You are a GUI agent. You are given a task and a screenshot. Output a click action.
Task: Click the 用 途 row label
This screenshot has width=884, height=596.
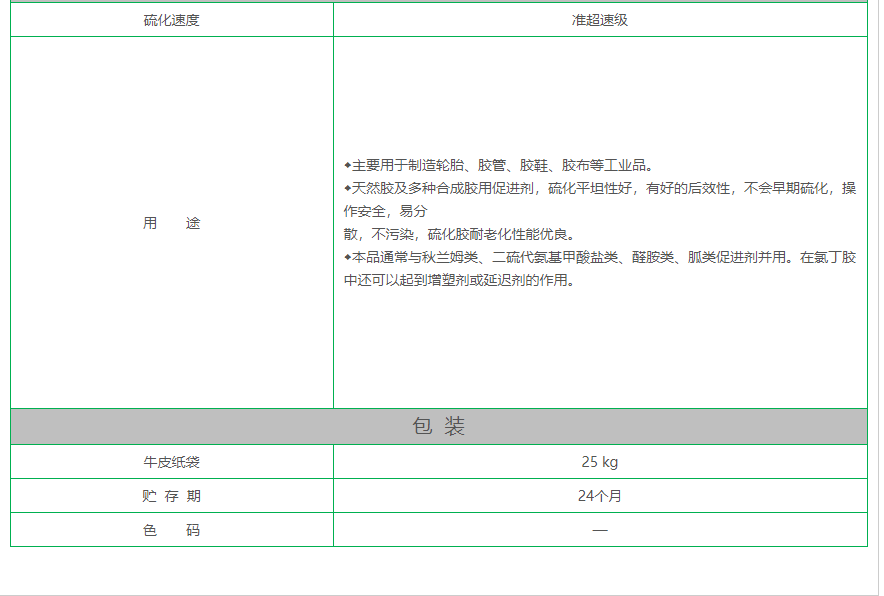click(x=171, y=223)
